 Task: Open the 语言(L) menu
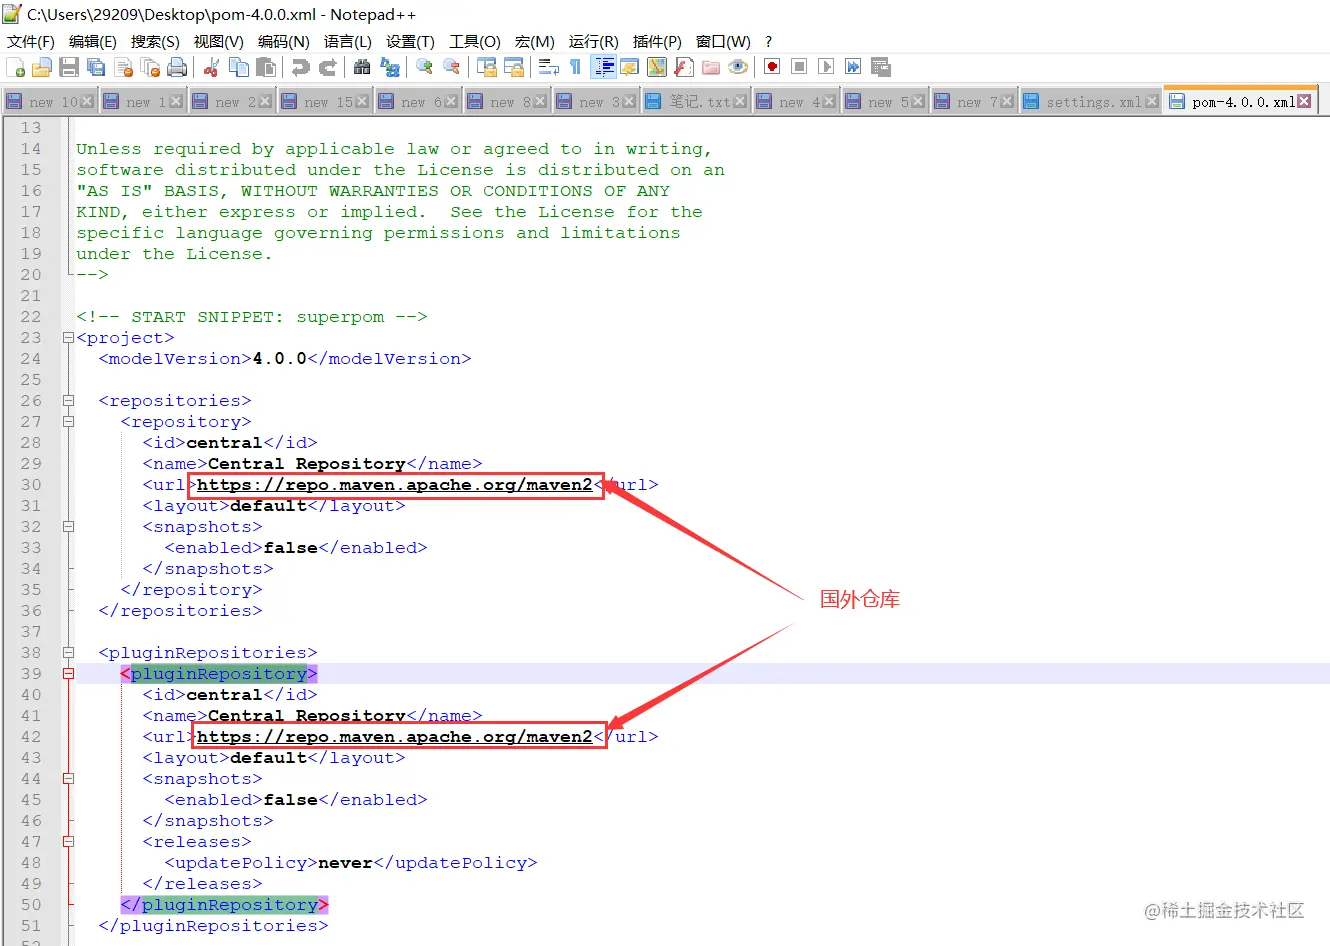[x=348, y=41]
